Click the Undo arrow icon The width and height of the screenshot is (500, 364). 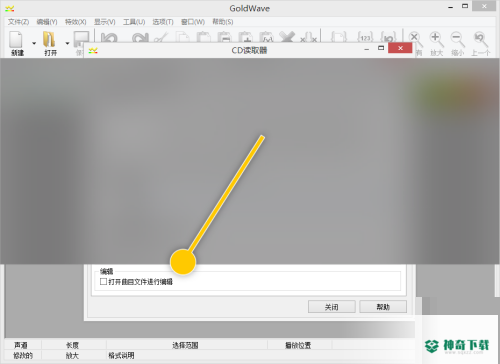pyautogui.click(x=109, y=38)
